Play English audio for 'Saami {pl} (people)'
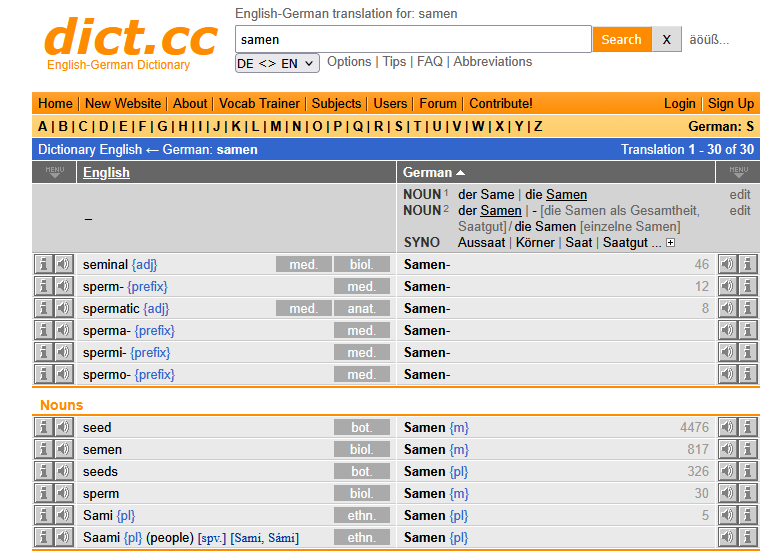Viewport: 772px width, 559px height. pos(64,537)
